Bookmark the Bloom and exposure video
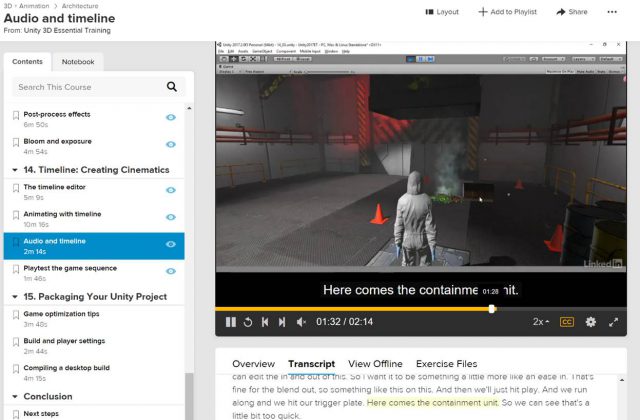Viewport: 640px width, 420px height. click(x=16, y=142)
